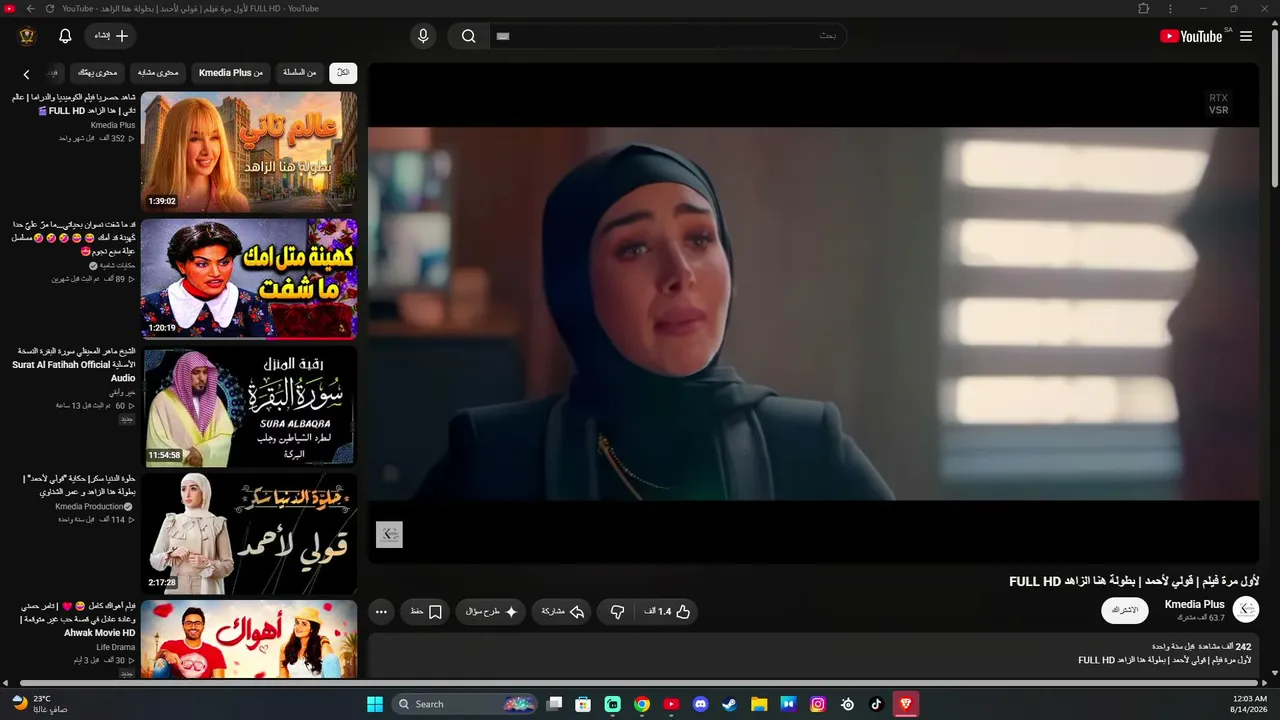Open Brave browser in the taskbar

906,704
